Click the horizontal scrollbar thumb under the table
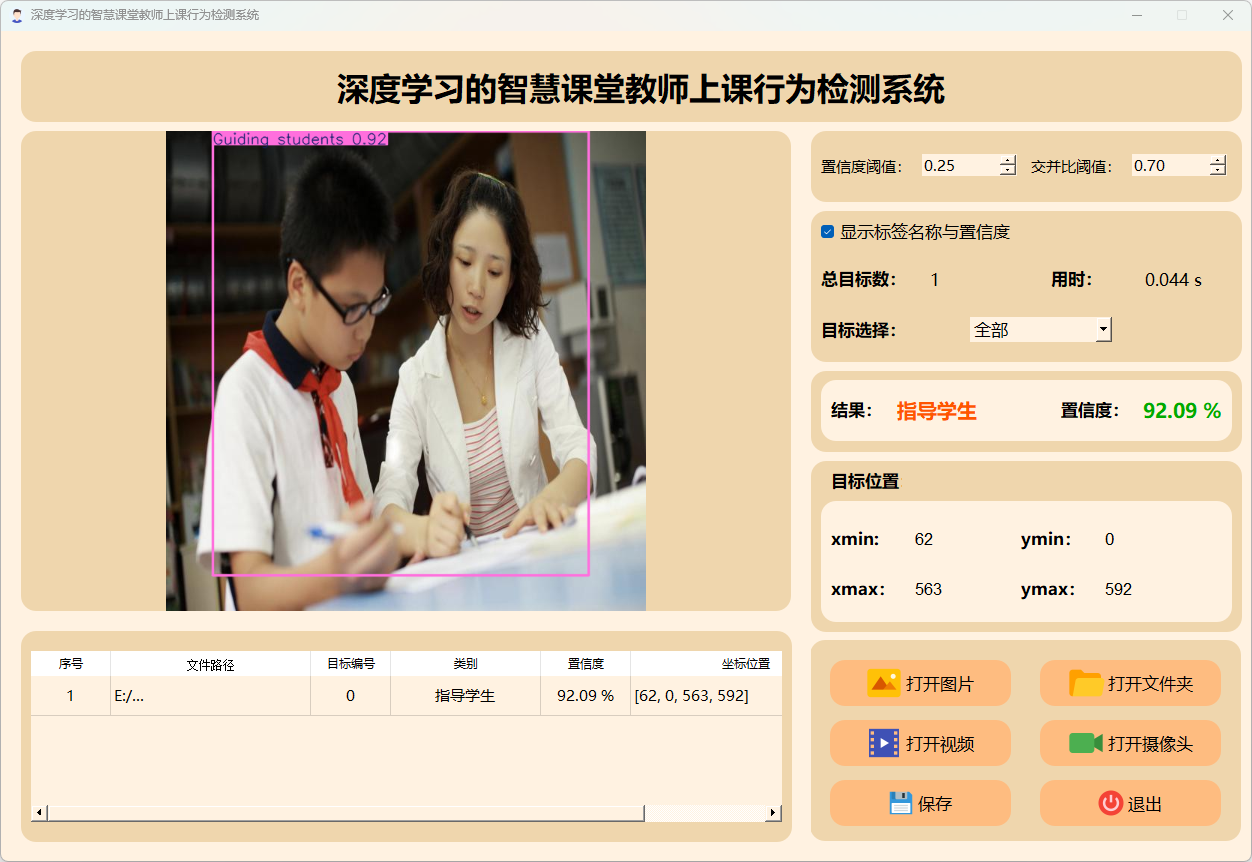This screenshot has width=1252, height=862. tap(345, 813)
